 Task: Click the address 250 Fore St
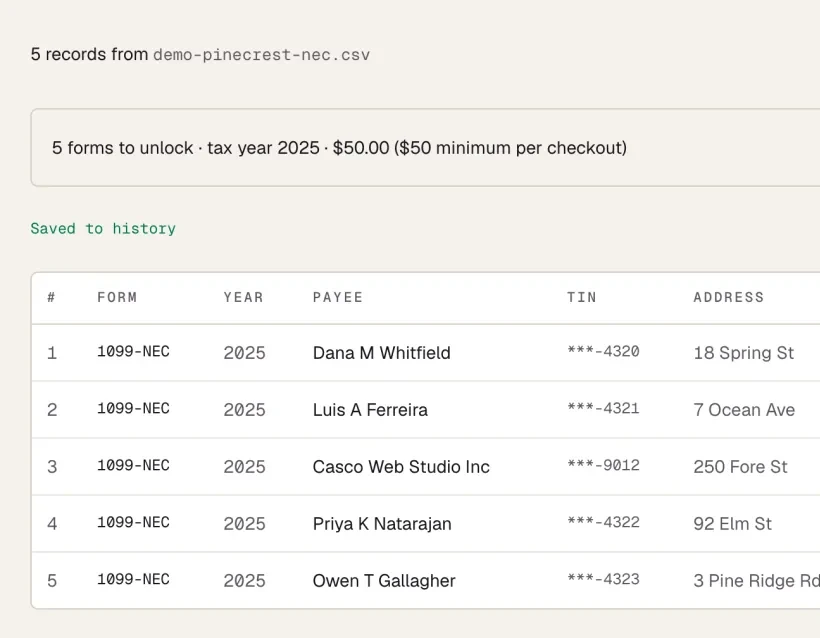click(741, 466)
